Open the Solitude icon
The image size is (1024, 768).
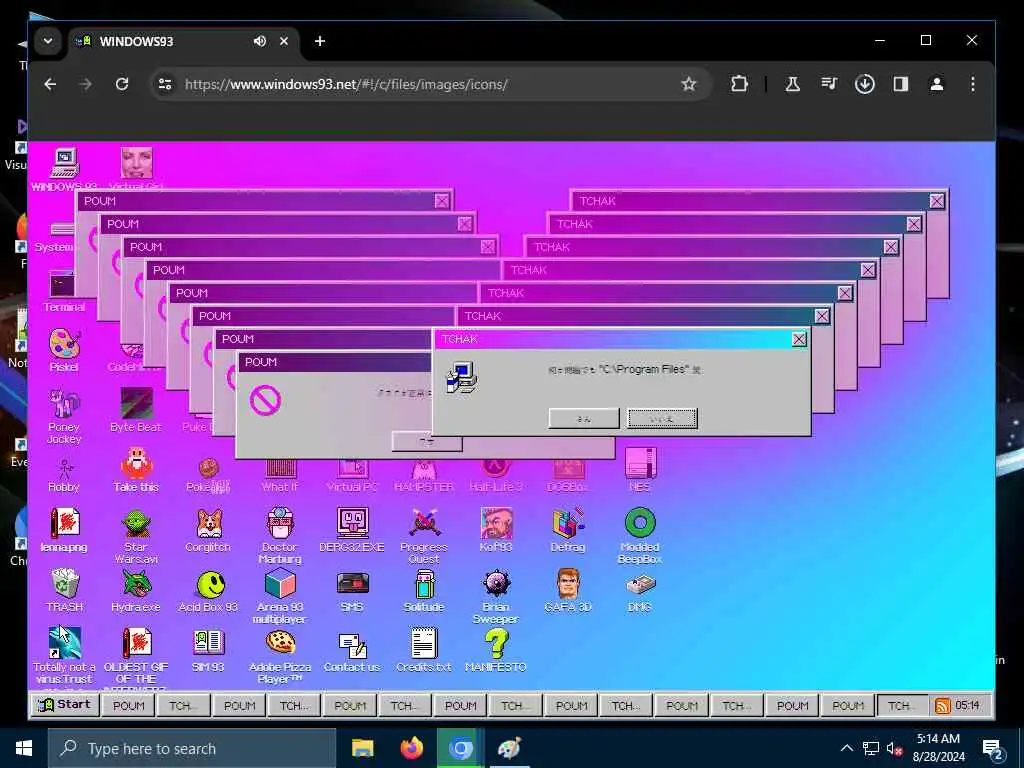coord(424,590)
